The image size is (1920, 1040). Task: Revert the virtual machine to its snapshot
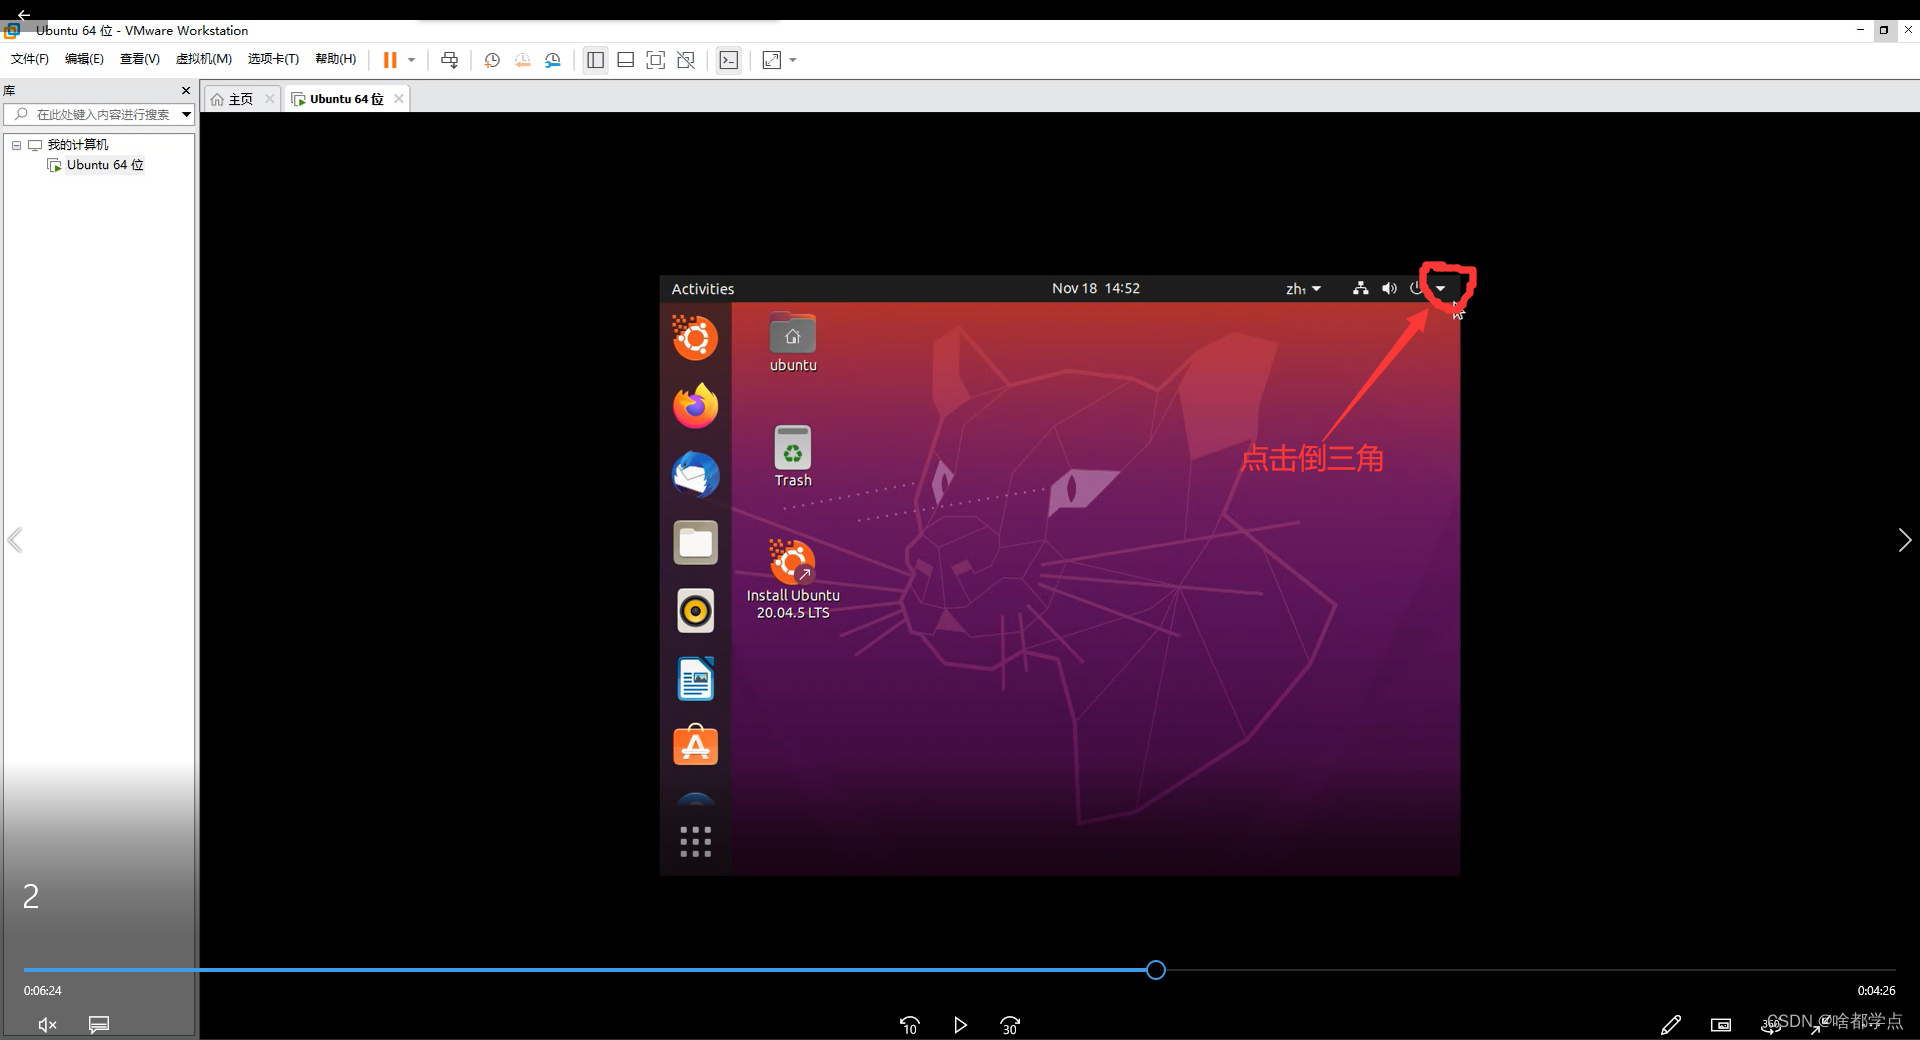coord(522,60)
